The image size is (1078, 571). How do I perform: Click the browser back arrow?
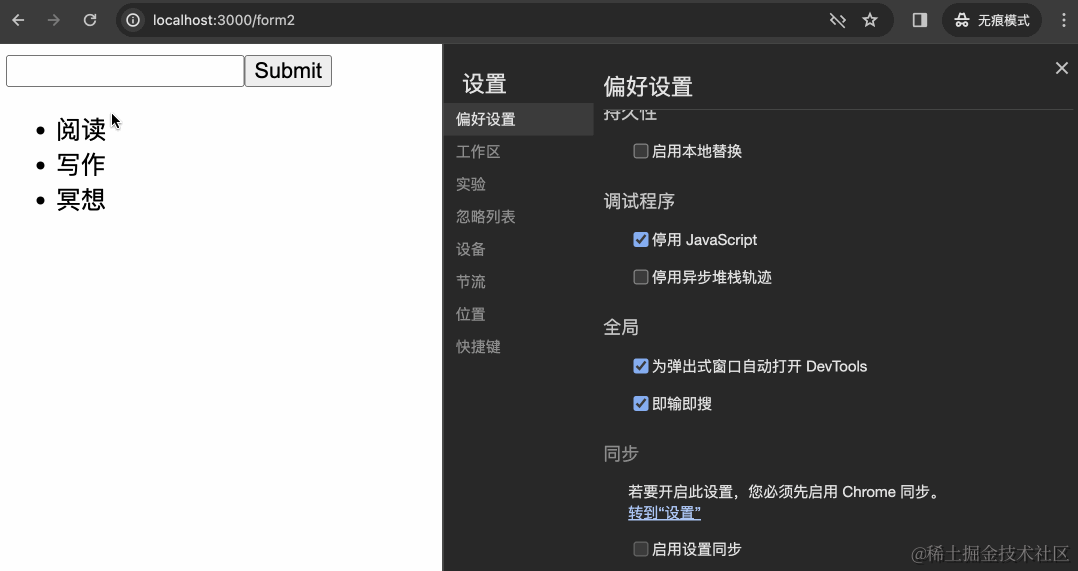(x=18, y=20)
